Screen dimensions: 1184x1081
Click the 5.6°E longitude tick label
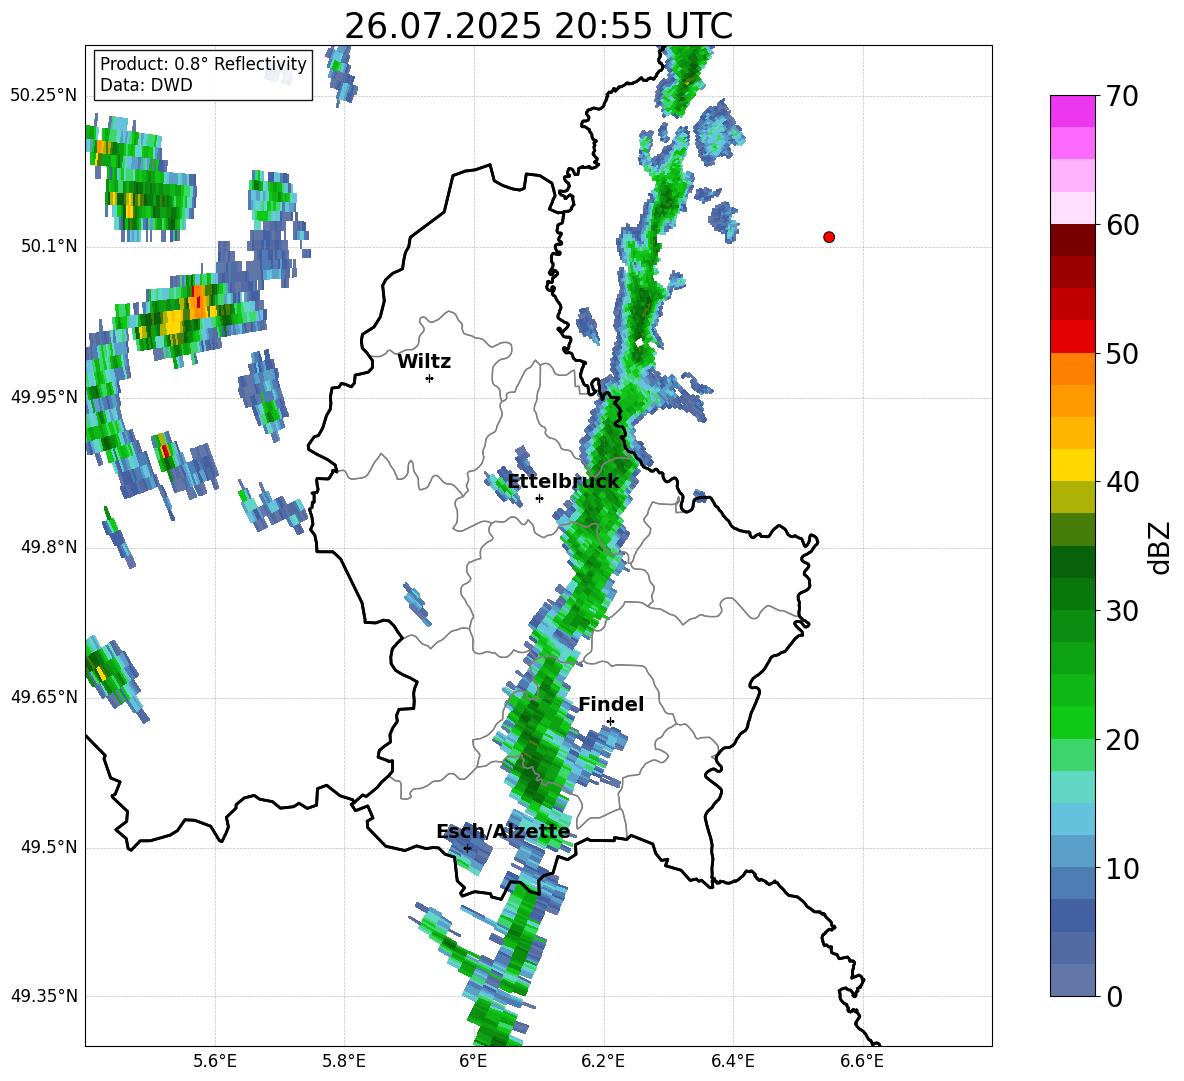point(215,1062)
